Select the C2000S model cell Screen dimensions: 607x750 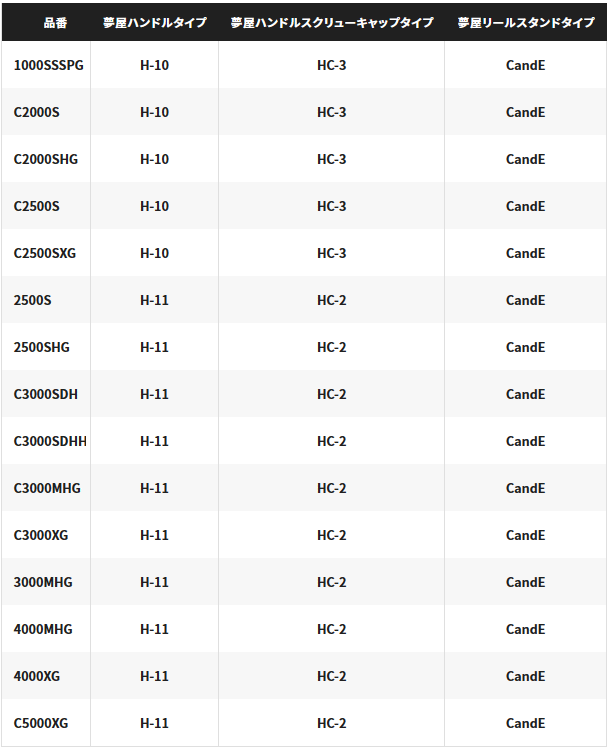37,112
